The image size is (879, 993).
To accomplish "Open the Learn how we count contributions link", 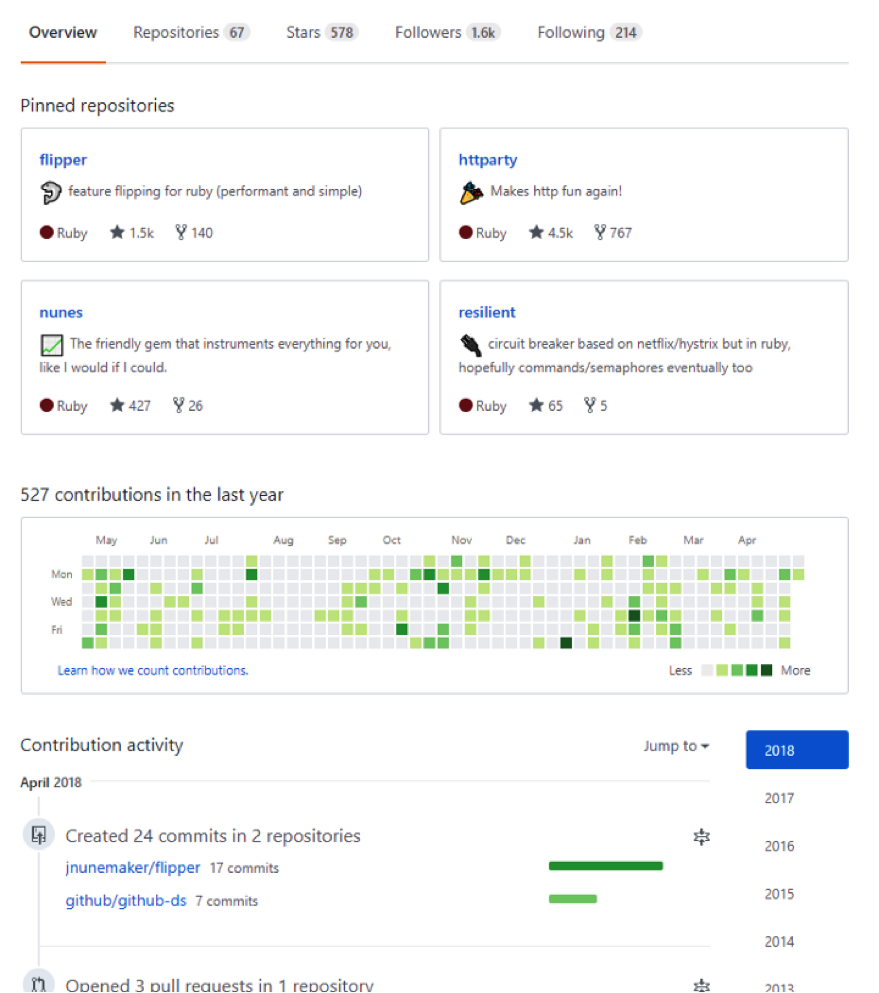I will pos(153,670).
